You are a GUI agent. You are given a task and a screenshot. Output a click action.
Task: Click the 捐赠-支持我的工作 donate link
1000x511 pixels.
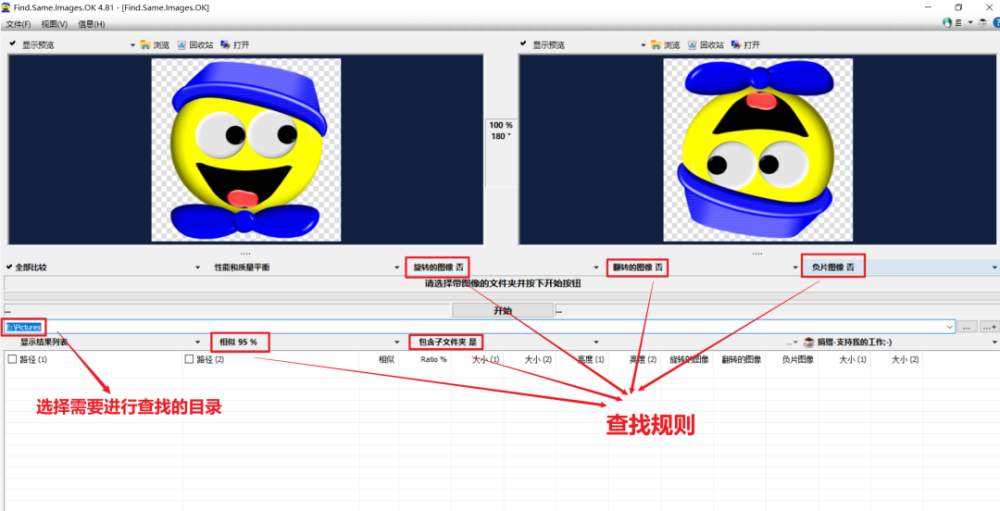coord(855,343)
